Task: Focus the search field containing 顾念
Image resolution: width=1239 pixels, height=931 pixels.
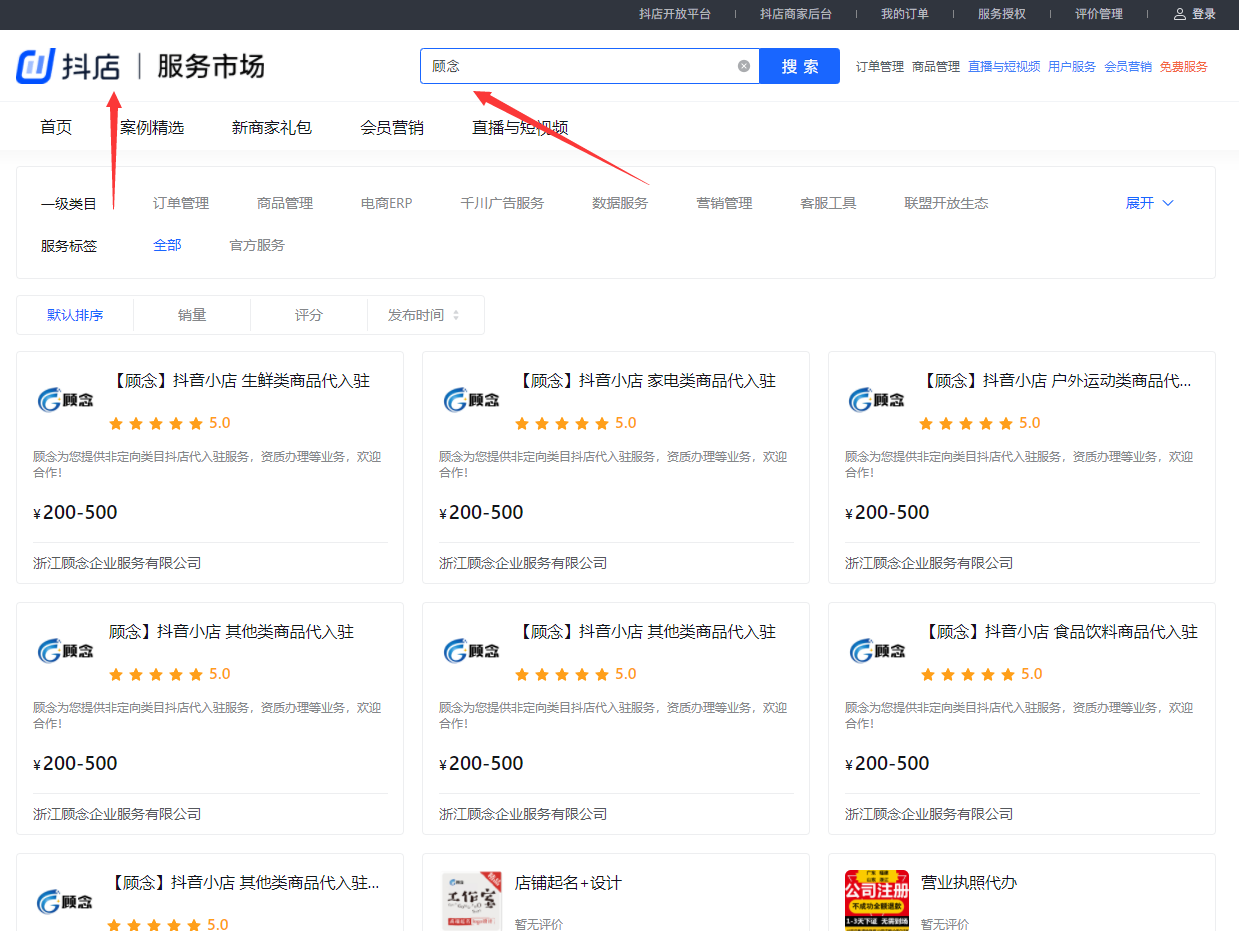Action: pyautogui.click(x=590, y=66)
